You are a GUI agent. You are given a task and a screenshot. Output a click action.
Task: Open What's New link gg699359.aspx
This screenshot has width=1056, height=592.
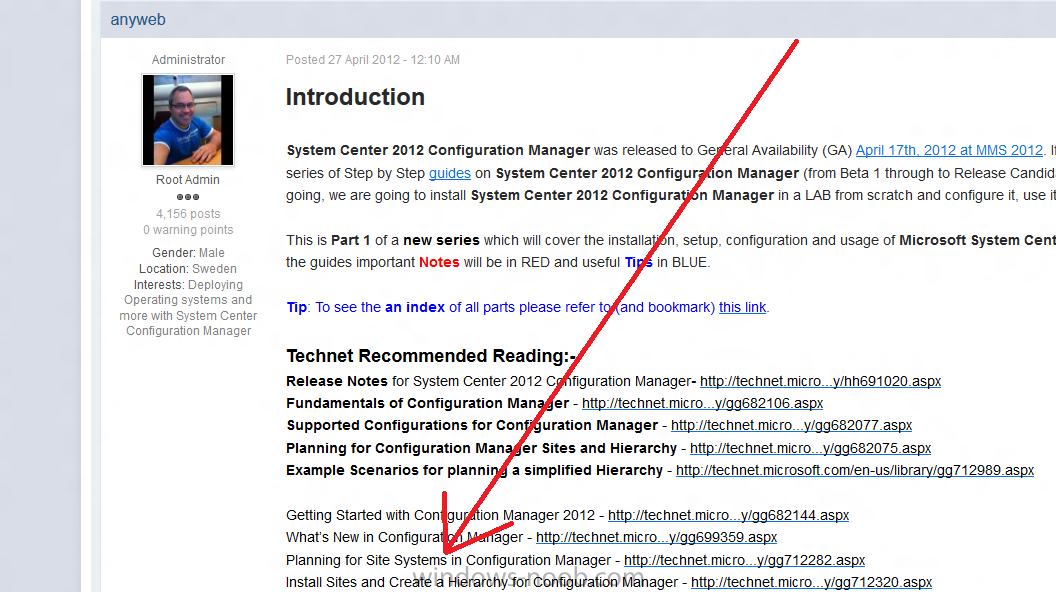click(x=657, y=537)
